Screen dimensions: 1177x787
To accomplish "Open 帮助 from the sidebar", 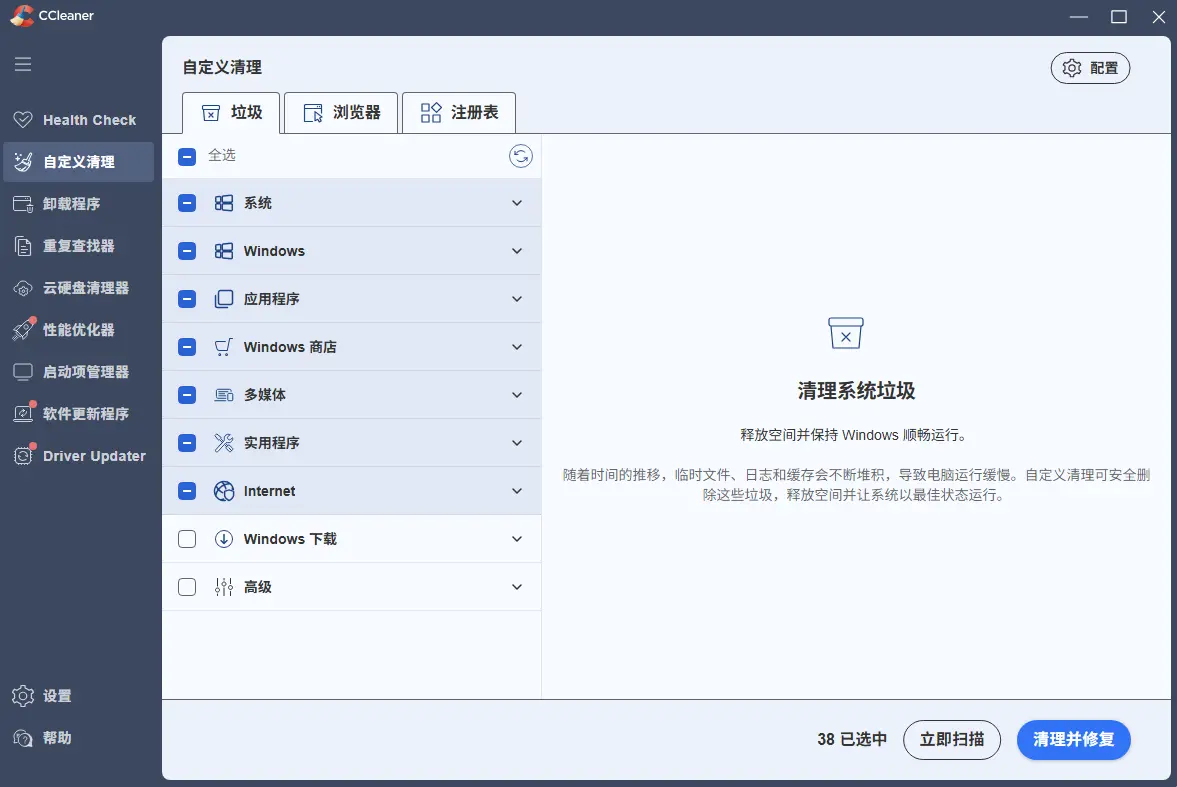I will coord(79,738).
